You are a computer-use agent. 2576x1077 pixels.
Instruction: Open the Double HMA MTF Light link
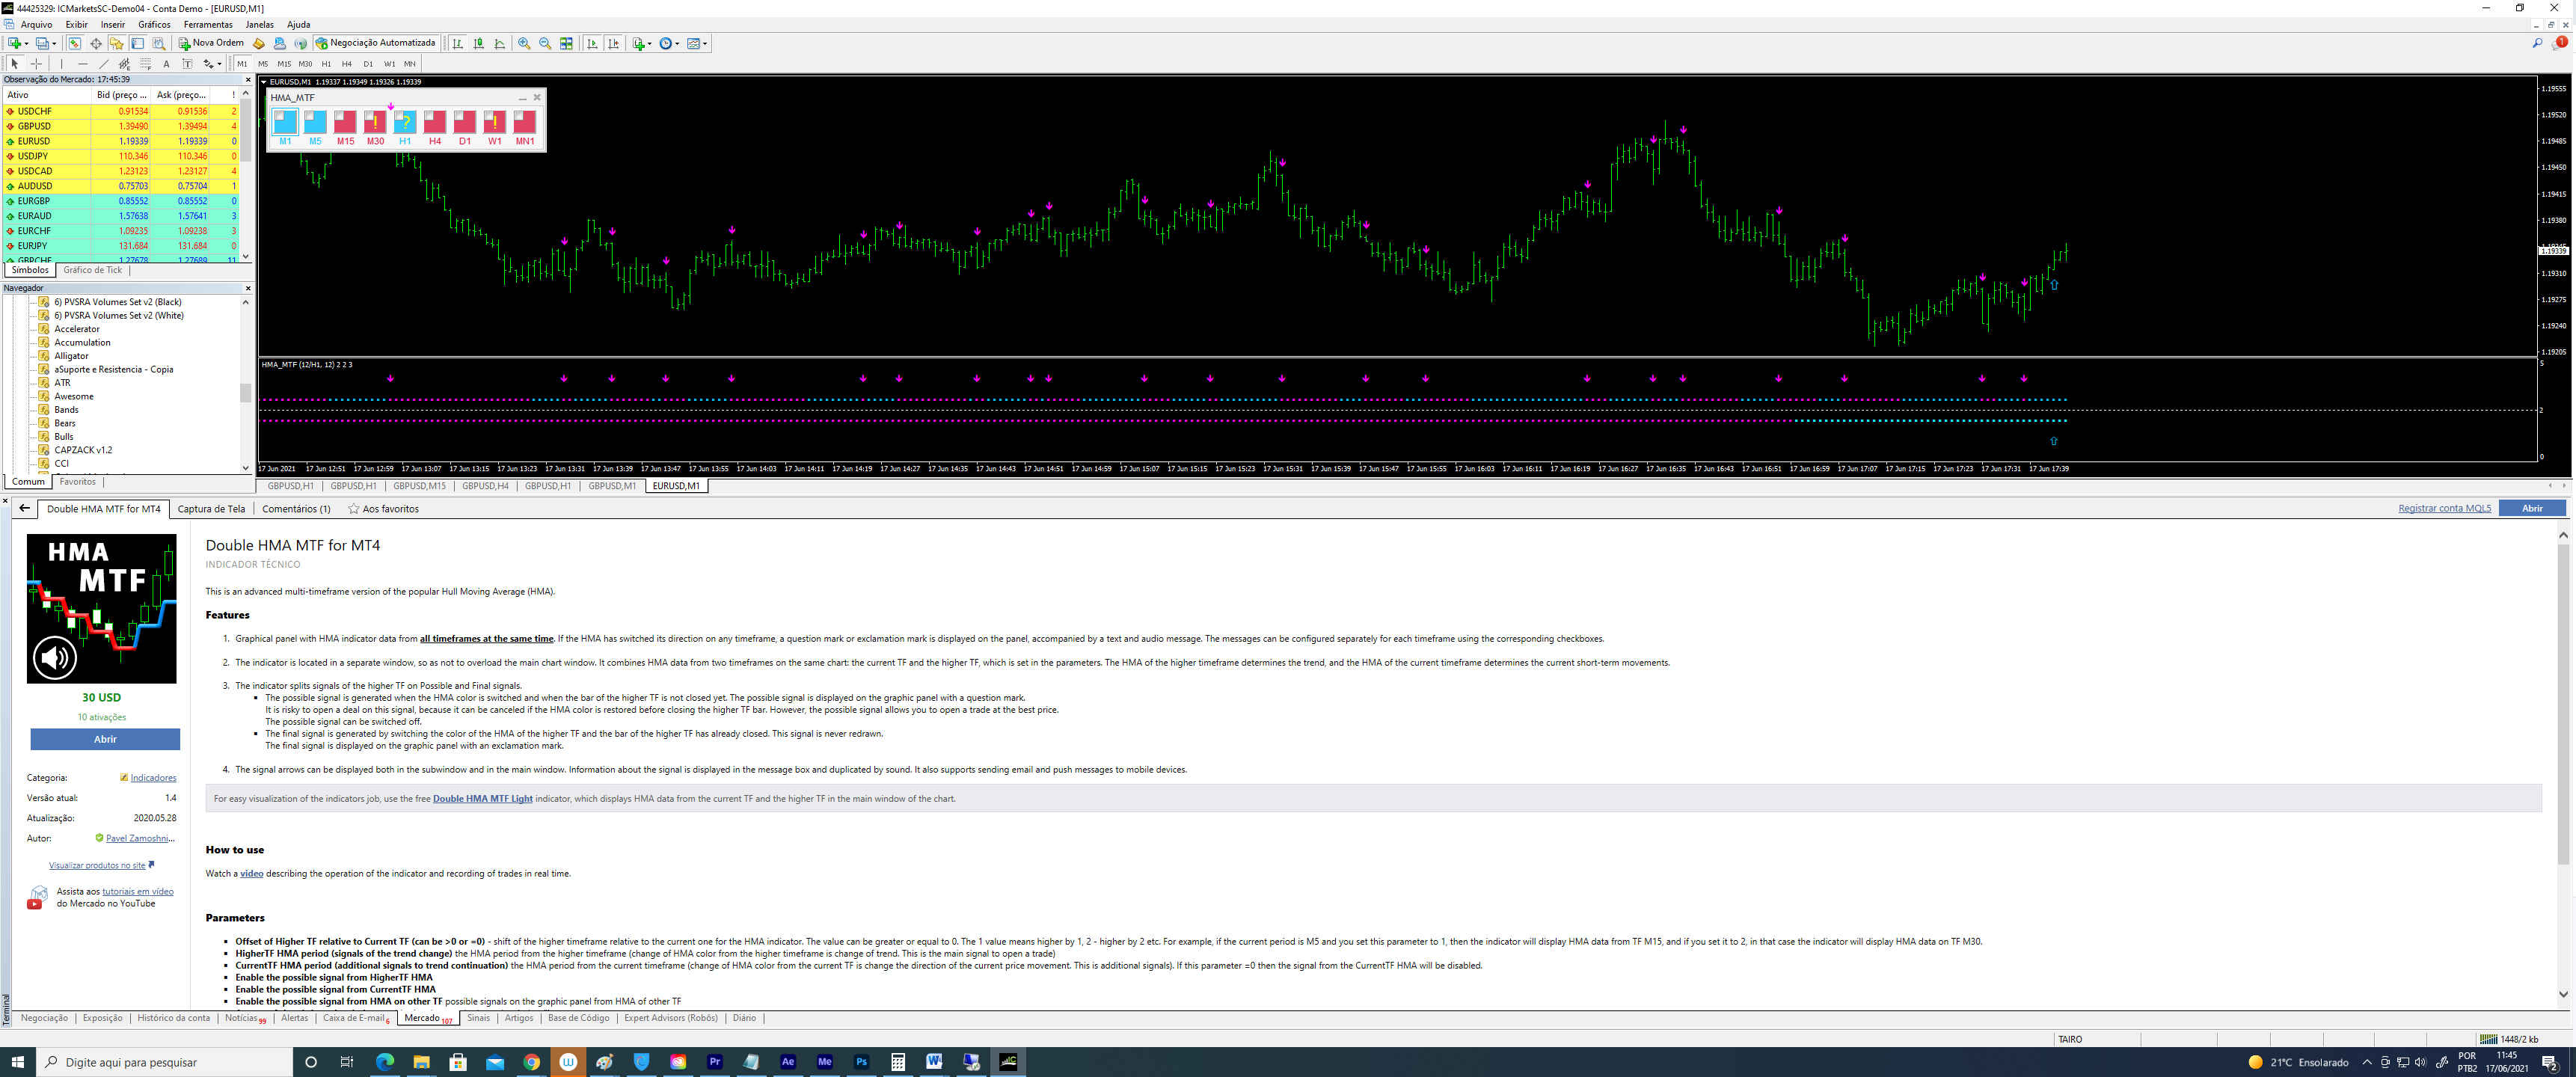(x=482, y=799)
